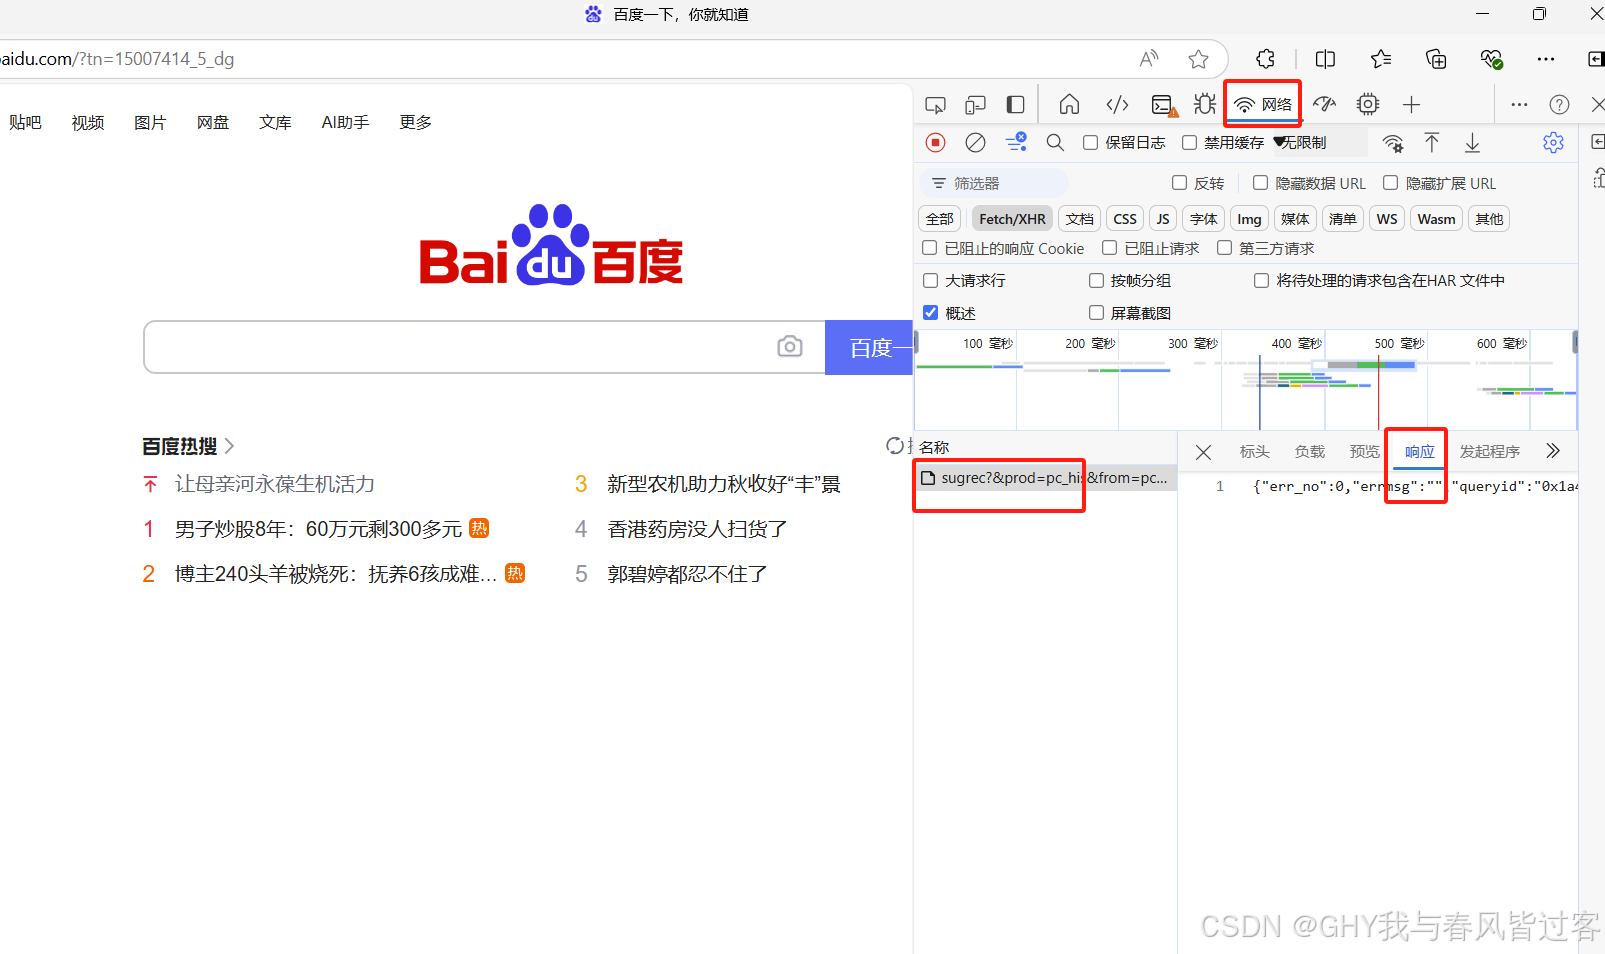Select the sugrec request row
Image resolution: width=1605 pixels, height=954 pixels.
click(1045, 478)
